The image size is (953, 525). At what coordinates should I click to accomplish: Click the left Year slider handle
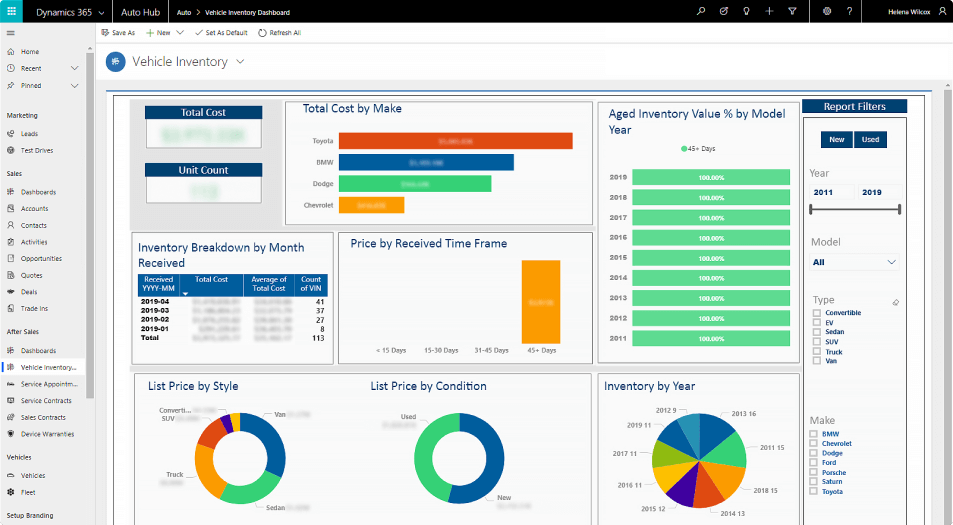[x=811, y=209]
